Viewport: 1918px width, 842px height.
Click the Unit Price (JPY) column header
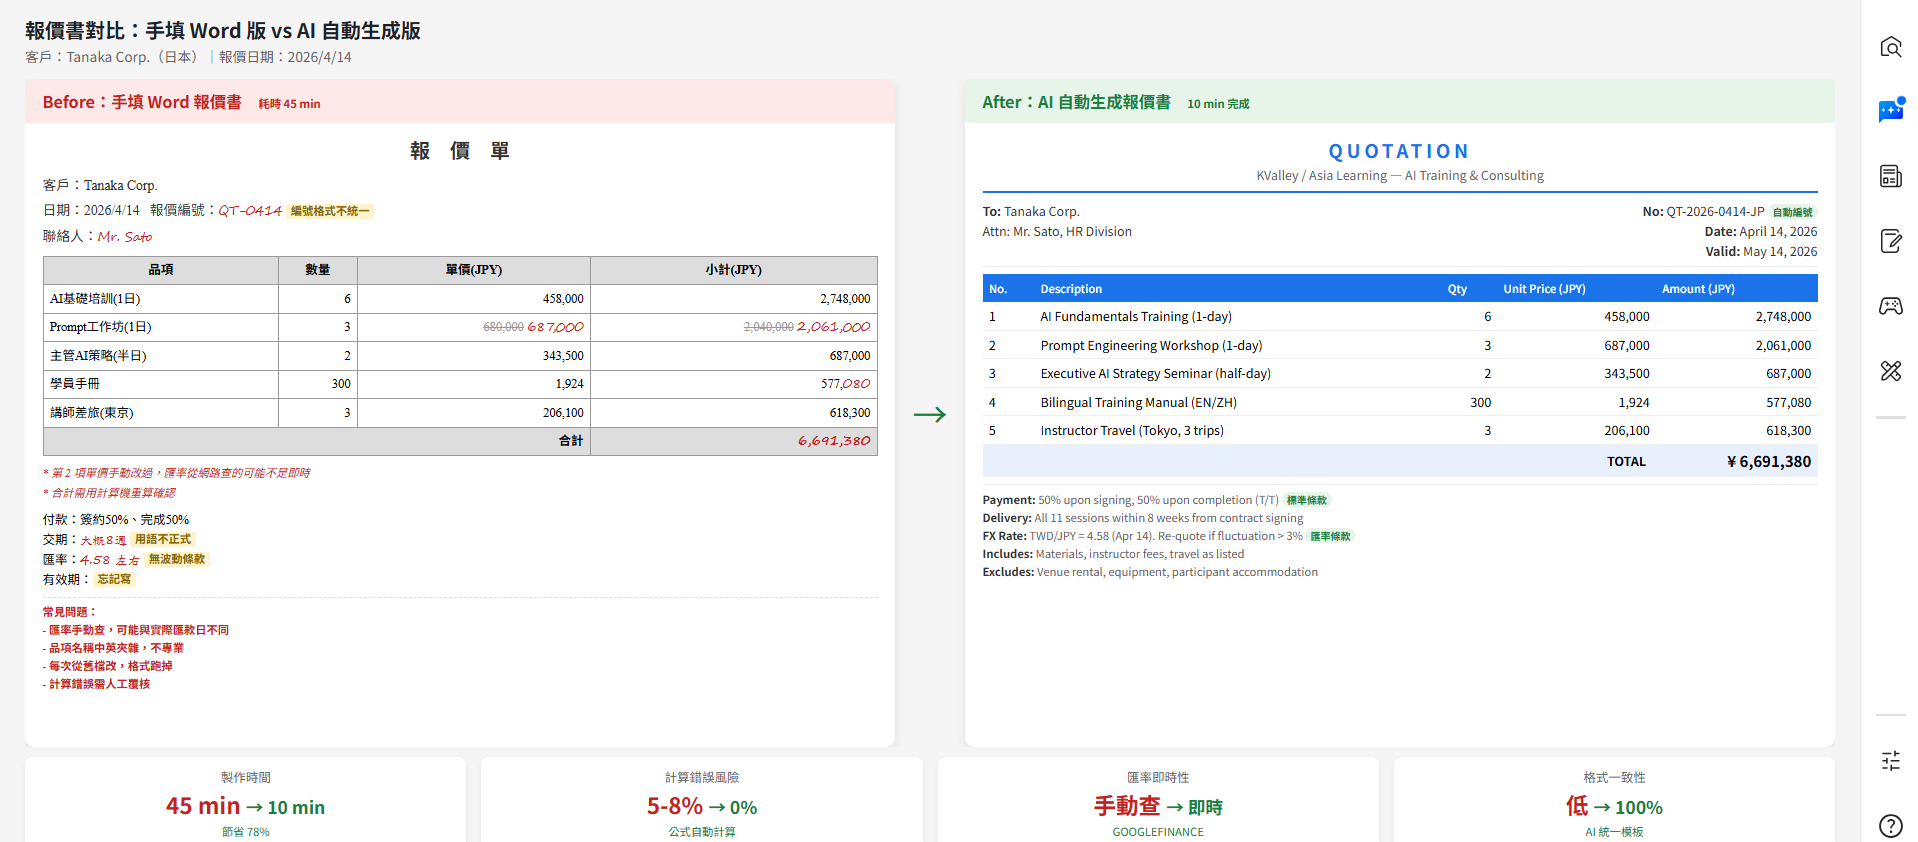pos(1545,289)
